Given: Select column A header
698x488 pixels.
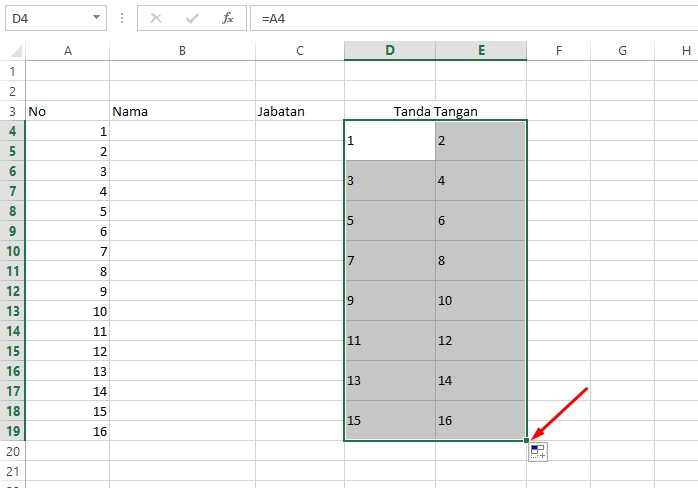Looking at the screenshot, I should point(68,51).
